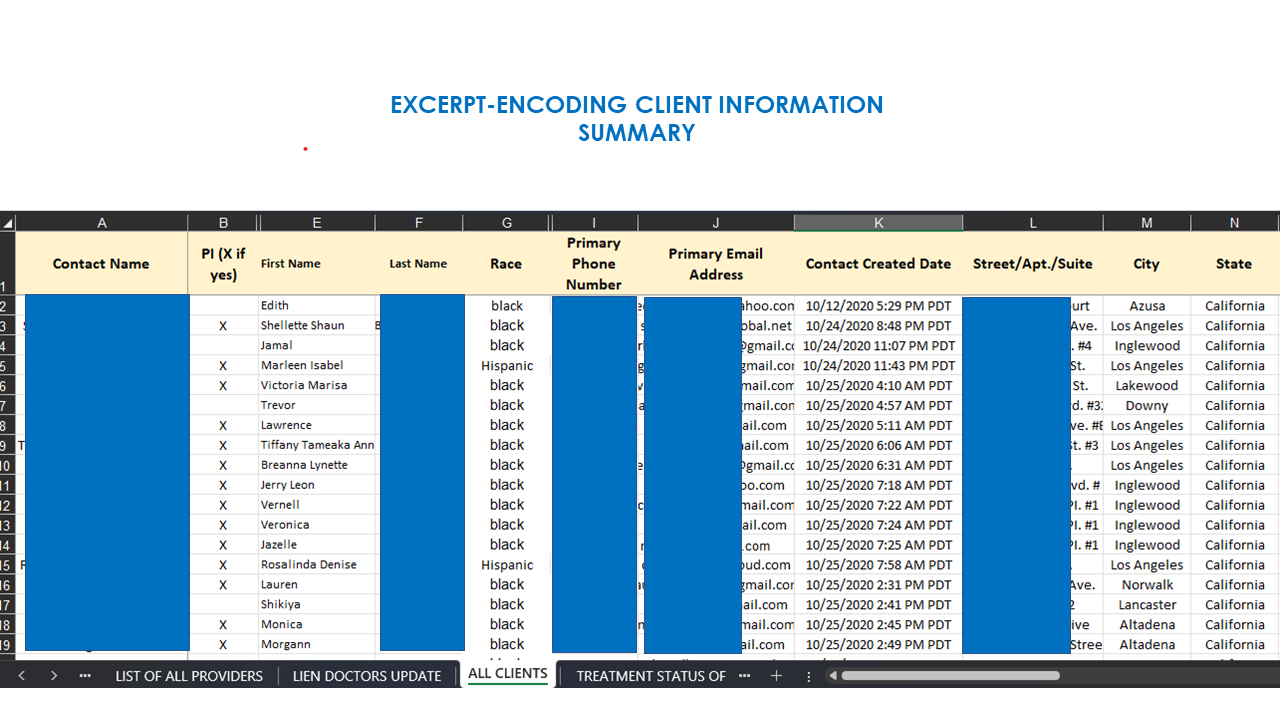Select column B header
The height and width of the screenshot is (720, 1280).
(223, 223)
